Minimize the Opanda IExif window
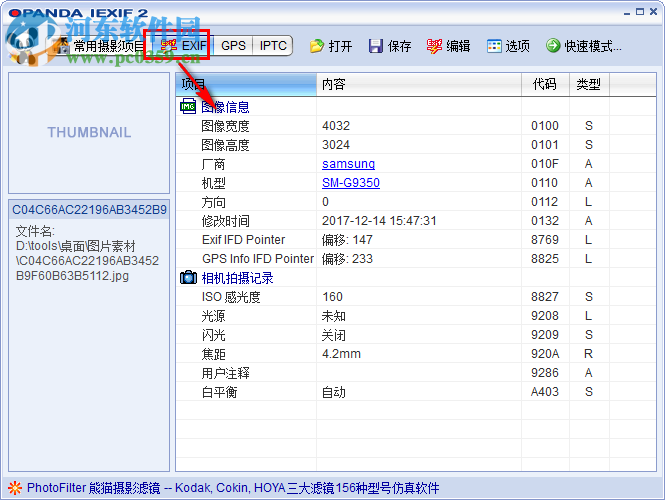 627,13
